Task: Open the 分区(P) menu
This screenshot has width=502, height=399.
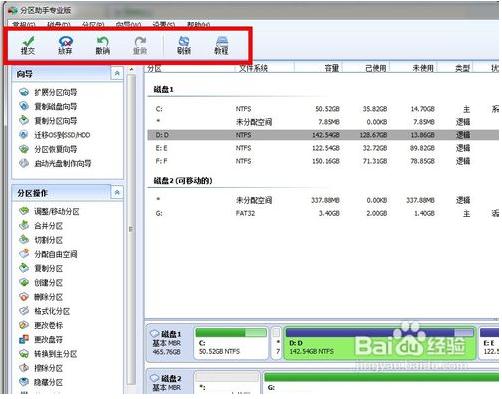Action: point(93,25)
